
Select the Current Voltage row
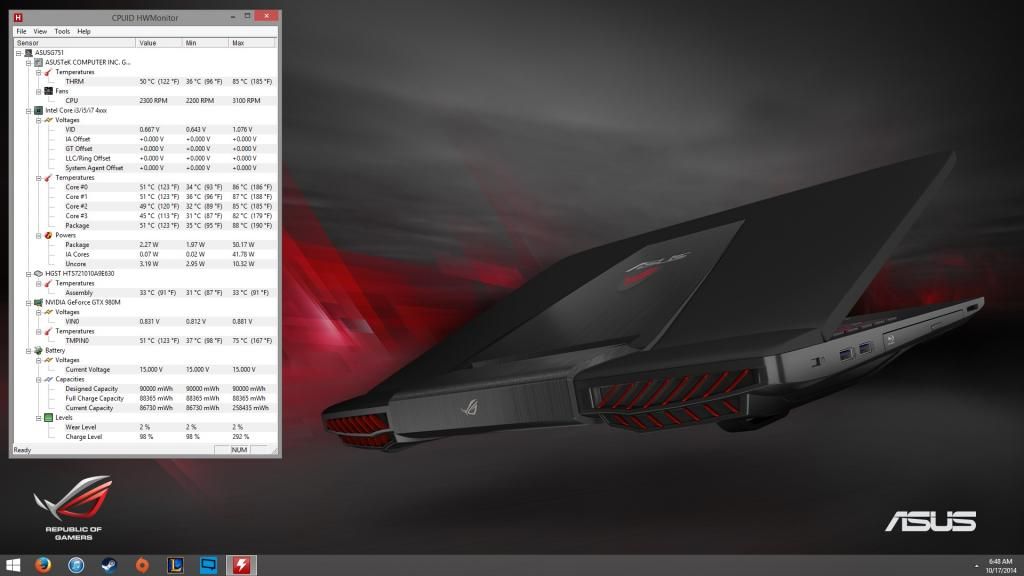pyautogui.click(x=144, y=370)
